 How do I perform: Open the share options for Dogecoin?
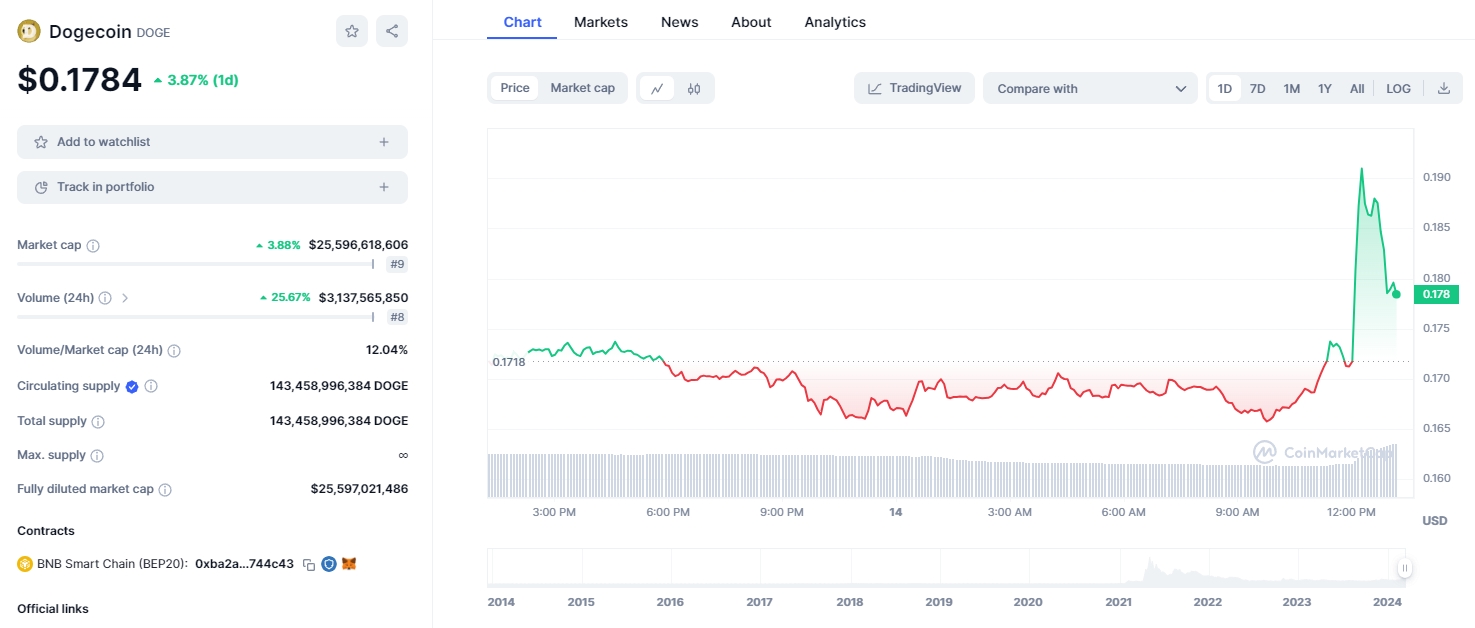click(392, 31)
